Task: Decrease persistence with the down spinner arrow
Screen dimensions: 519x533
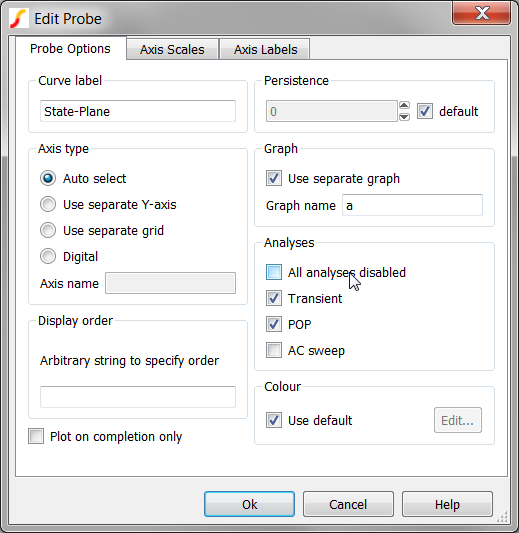Action: click(404, 117)
